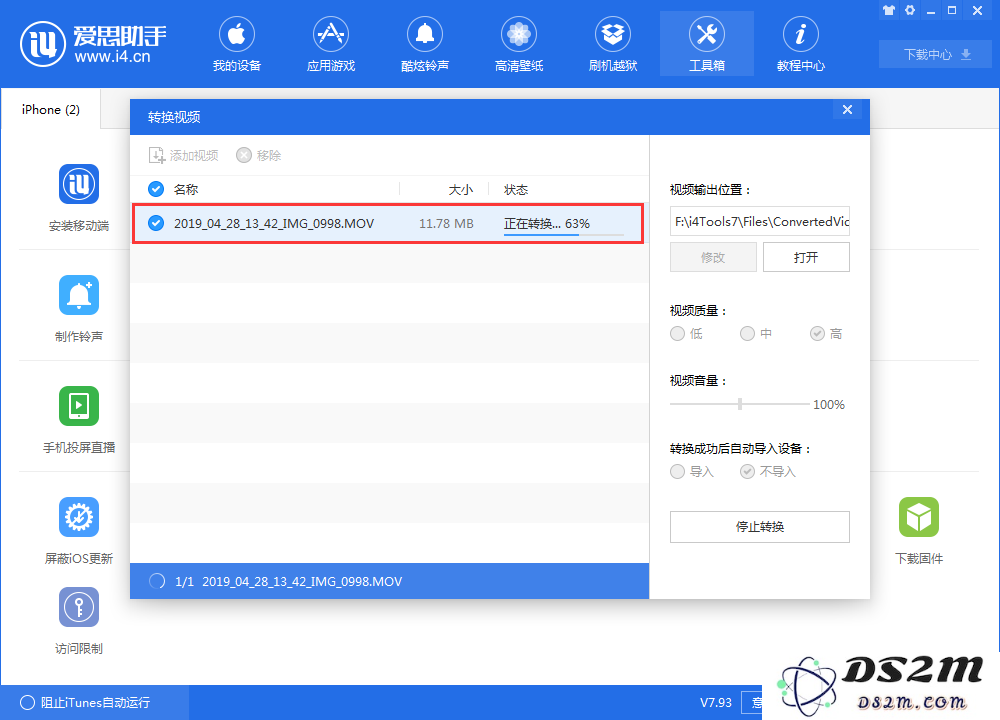Launch 下载固件 download firmware tool
Viewport: 1000px width, 720px height.
(919, 531)
